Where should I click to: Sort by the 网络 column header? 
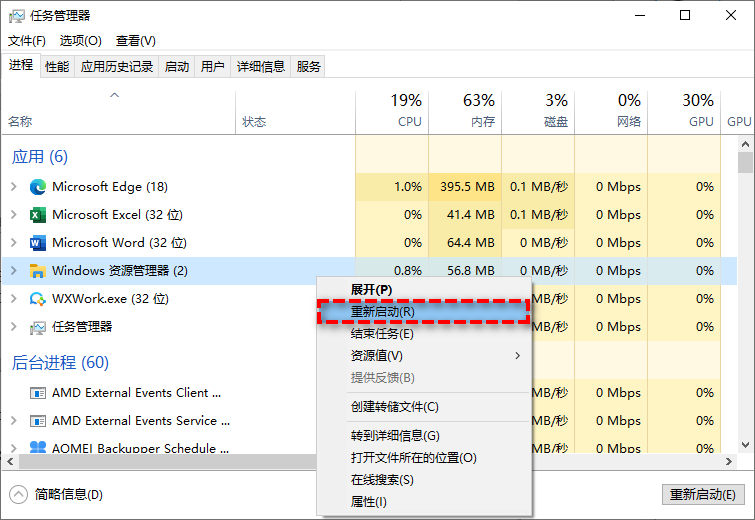[x=611, y=112]
